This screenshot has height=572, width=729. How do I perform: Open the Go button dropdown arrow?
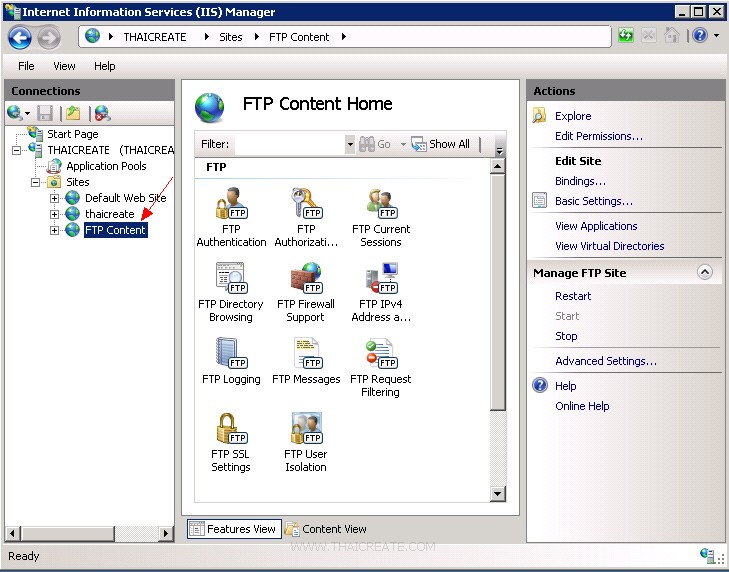(x=403, y=144)
